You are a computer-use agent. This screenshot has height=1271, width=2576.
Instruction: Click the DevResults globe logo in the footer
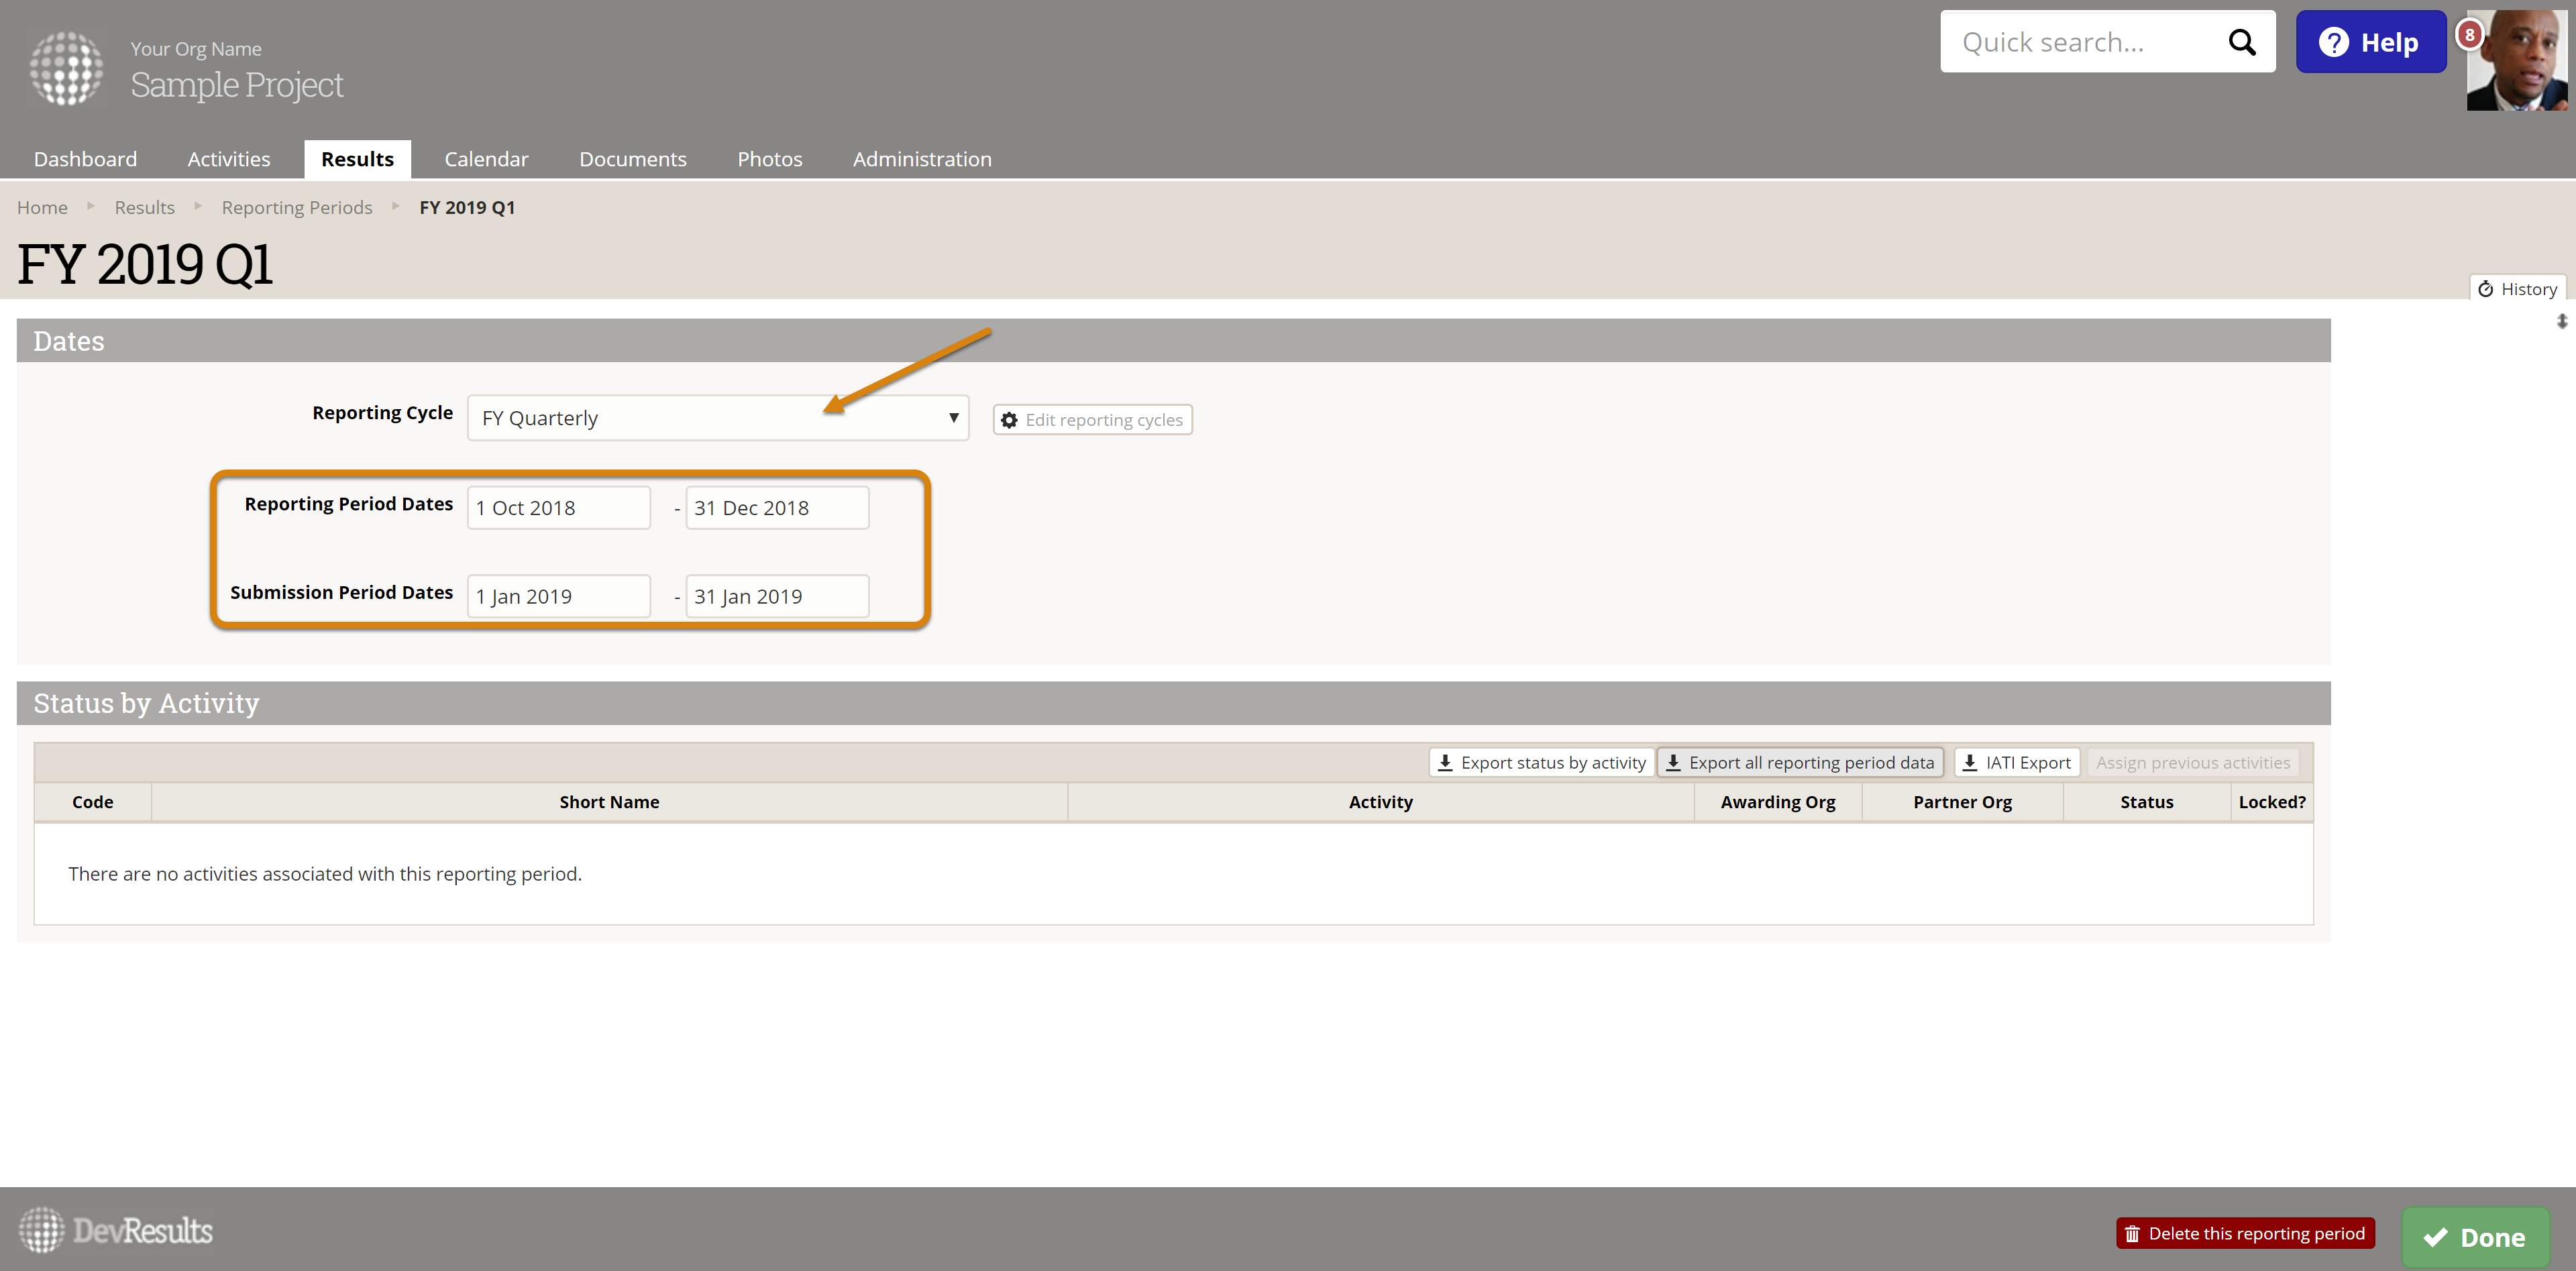[x=41, y=1229]
